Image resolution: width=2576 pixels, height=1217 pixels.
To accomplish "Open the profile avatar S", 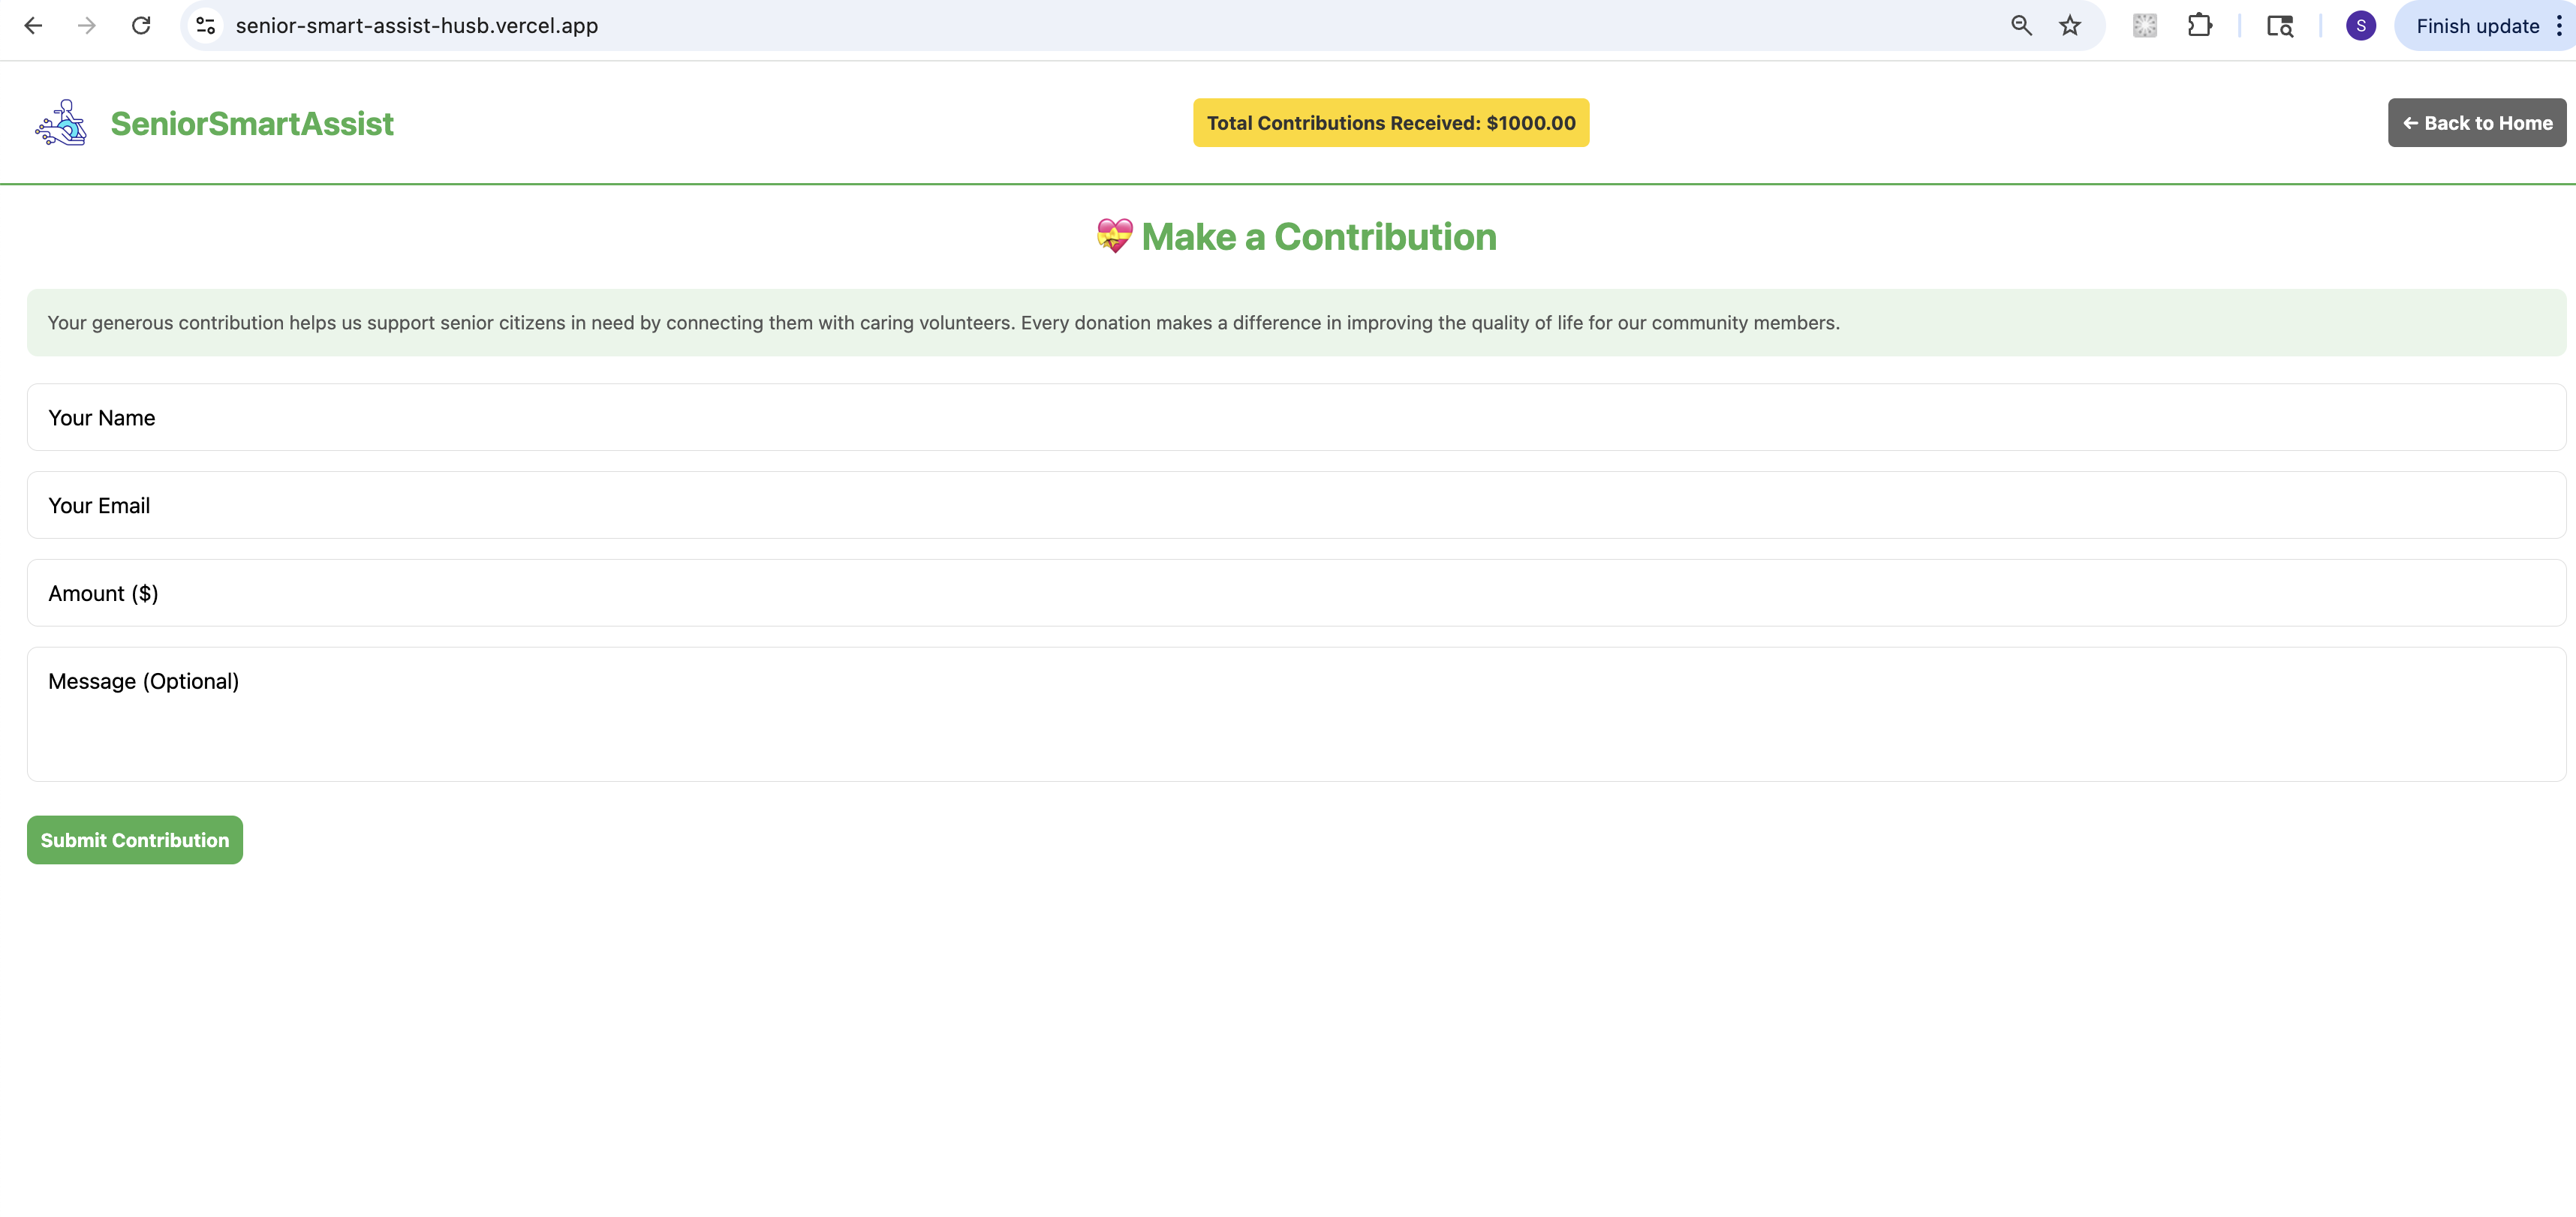I will 2360,26.
